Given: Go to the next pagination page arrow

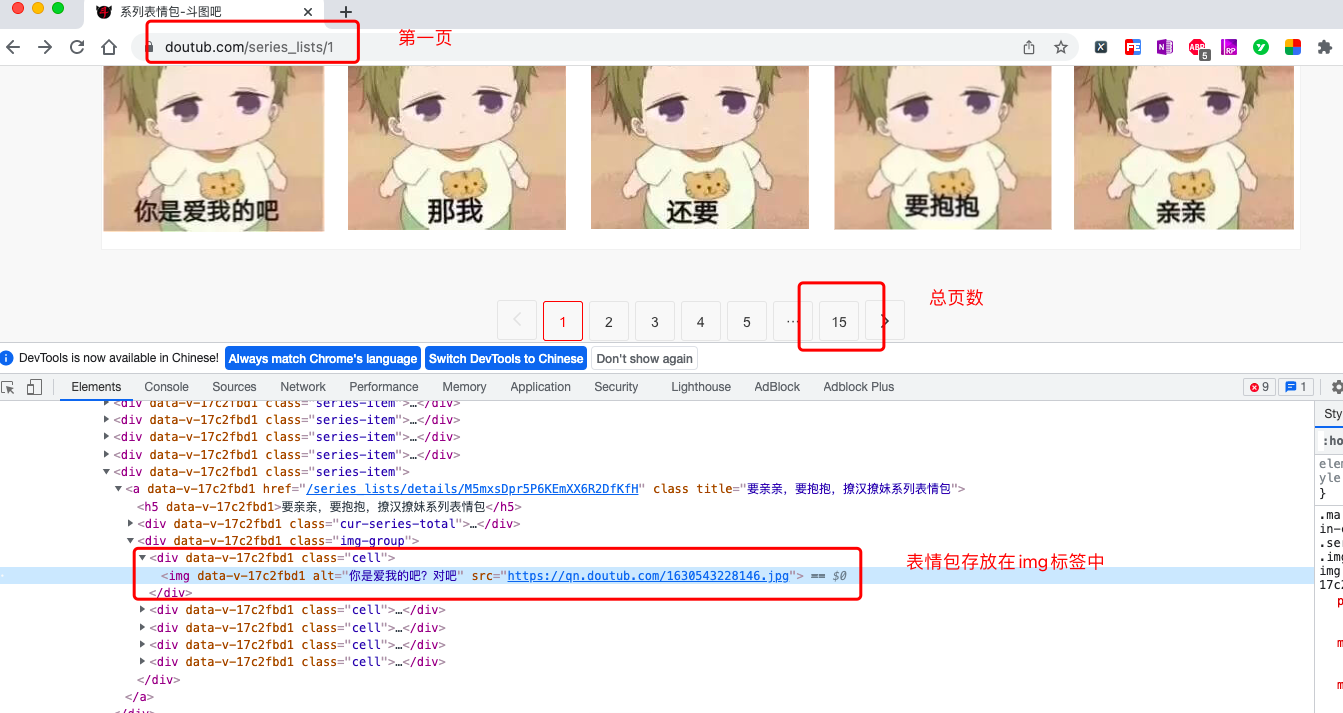Looking at the screenshot, I should 885,321.
